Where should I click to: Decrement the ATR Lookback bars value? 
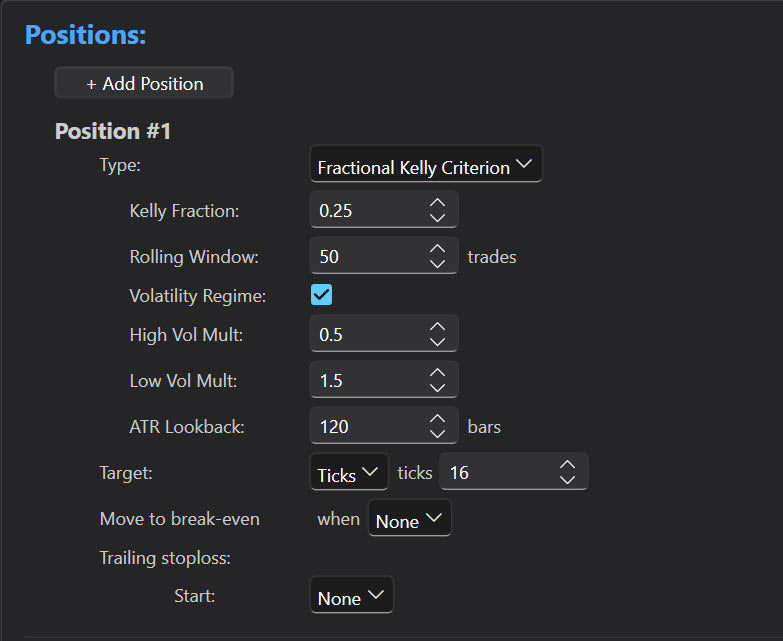pos(437,434)
